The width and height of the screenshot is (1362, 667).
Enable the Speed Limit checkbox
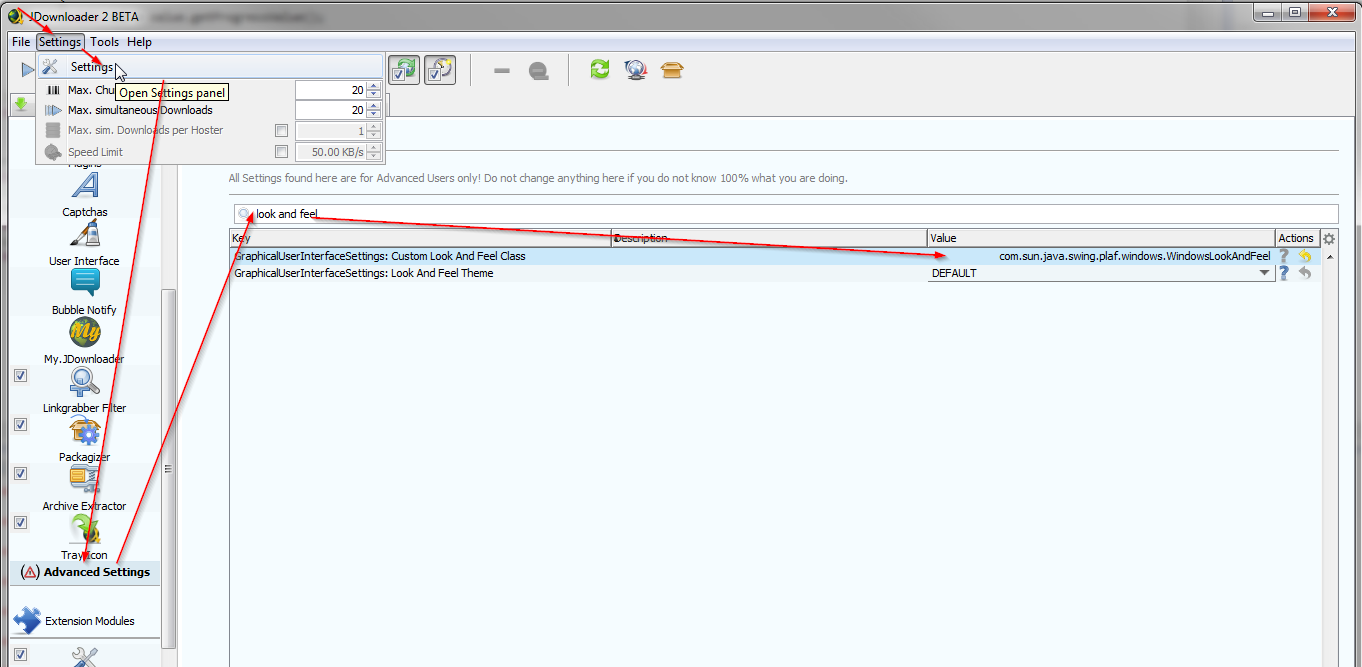point(281,150)
